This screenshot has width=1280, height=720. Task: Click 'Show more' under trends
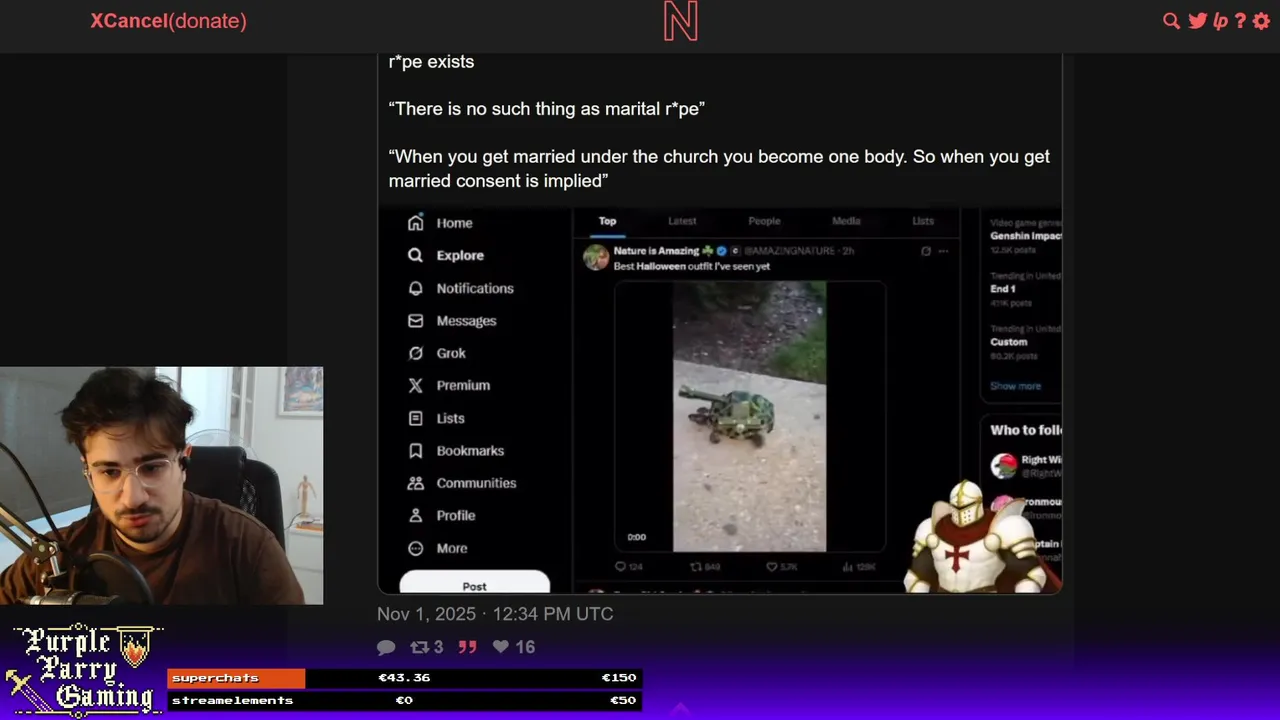click(1015, 386)
